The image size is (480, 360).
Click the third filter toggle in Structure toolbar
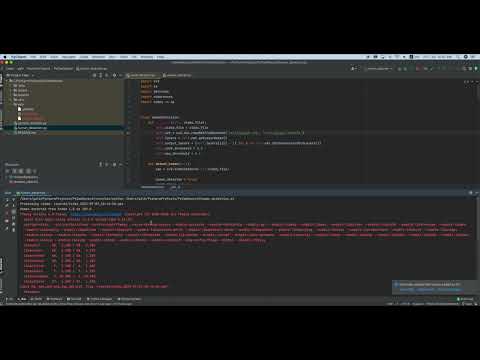(x=22, y=171)
